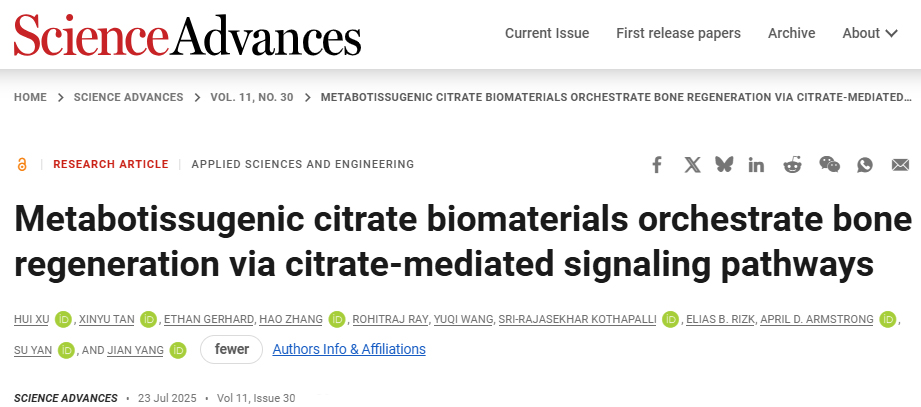Image resolution: width=921 pixels, height=407 pixels.
Task: Open Authors Info & Affiliations
Action: point(349,350)
